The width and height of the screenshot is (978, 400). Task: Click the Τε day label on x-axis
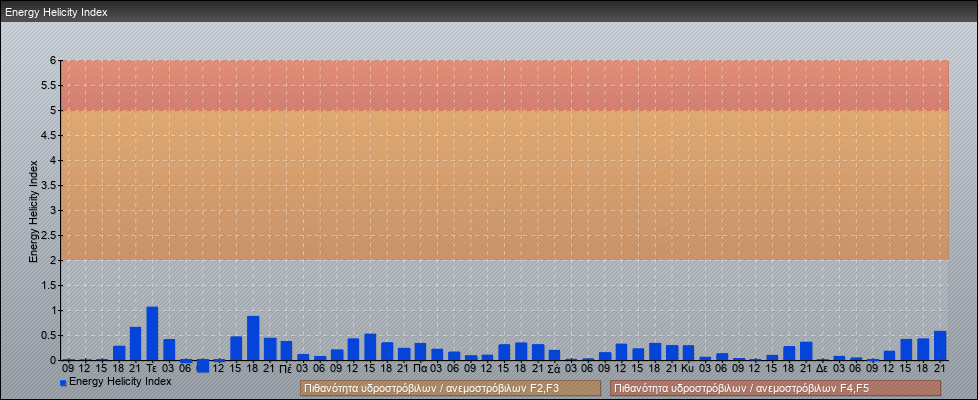coord(152,369)
